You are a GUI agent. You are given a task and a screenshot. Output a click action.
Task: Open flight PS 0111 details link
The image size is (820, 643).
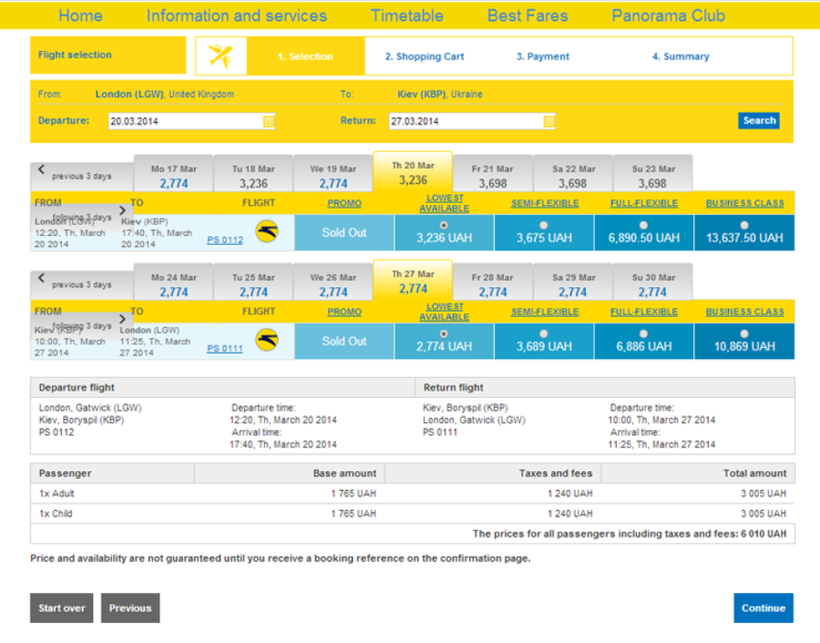click(x=225, y=349)
